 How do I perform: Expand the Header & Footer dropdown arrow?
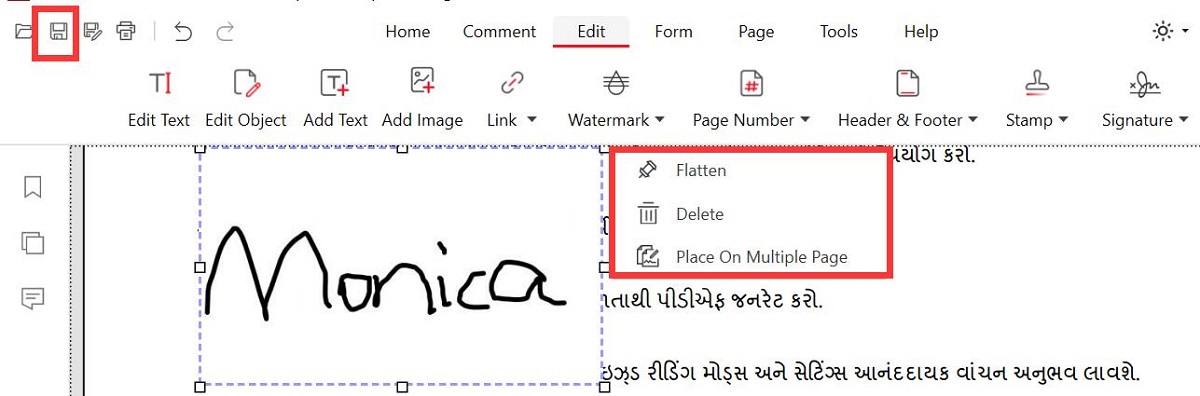(972, 120)
